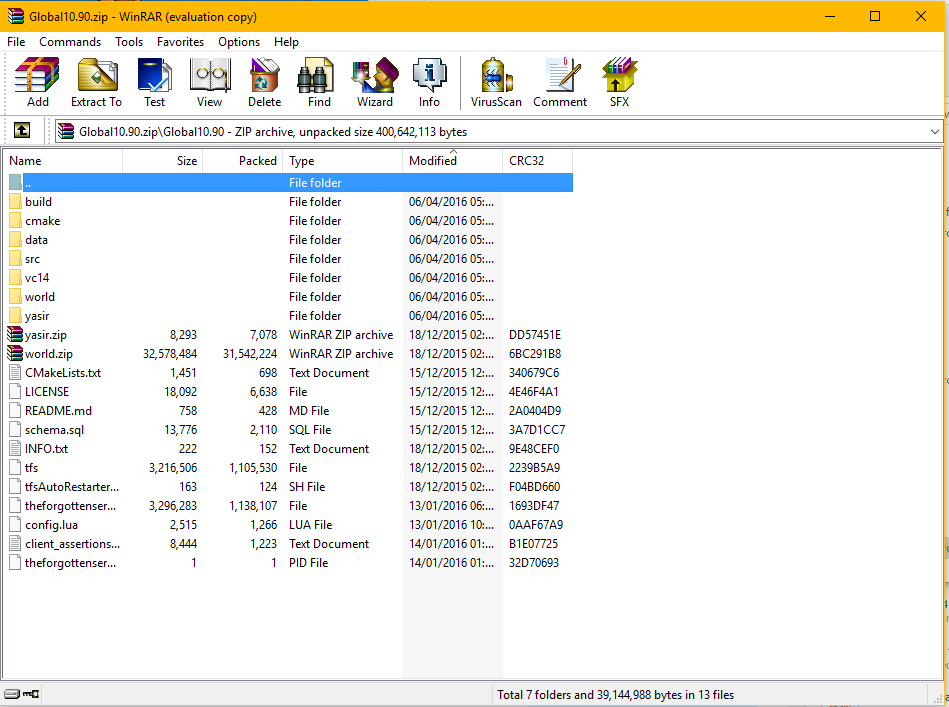The height and width of the screenshot is (707, 949).
Task: Click the archive path address field
Action: tap(499, 131)
